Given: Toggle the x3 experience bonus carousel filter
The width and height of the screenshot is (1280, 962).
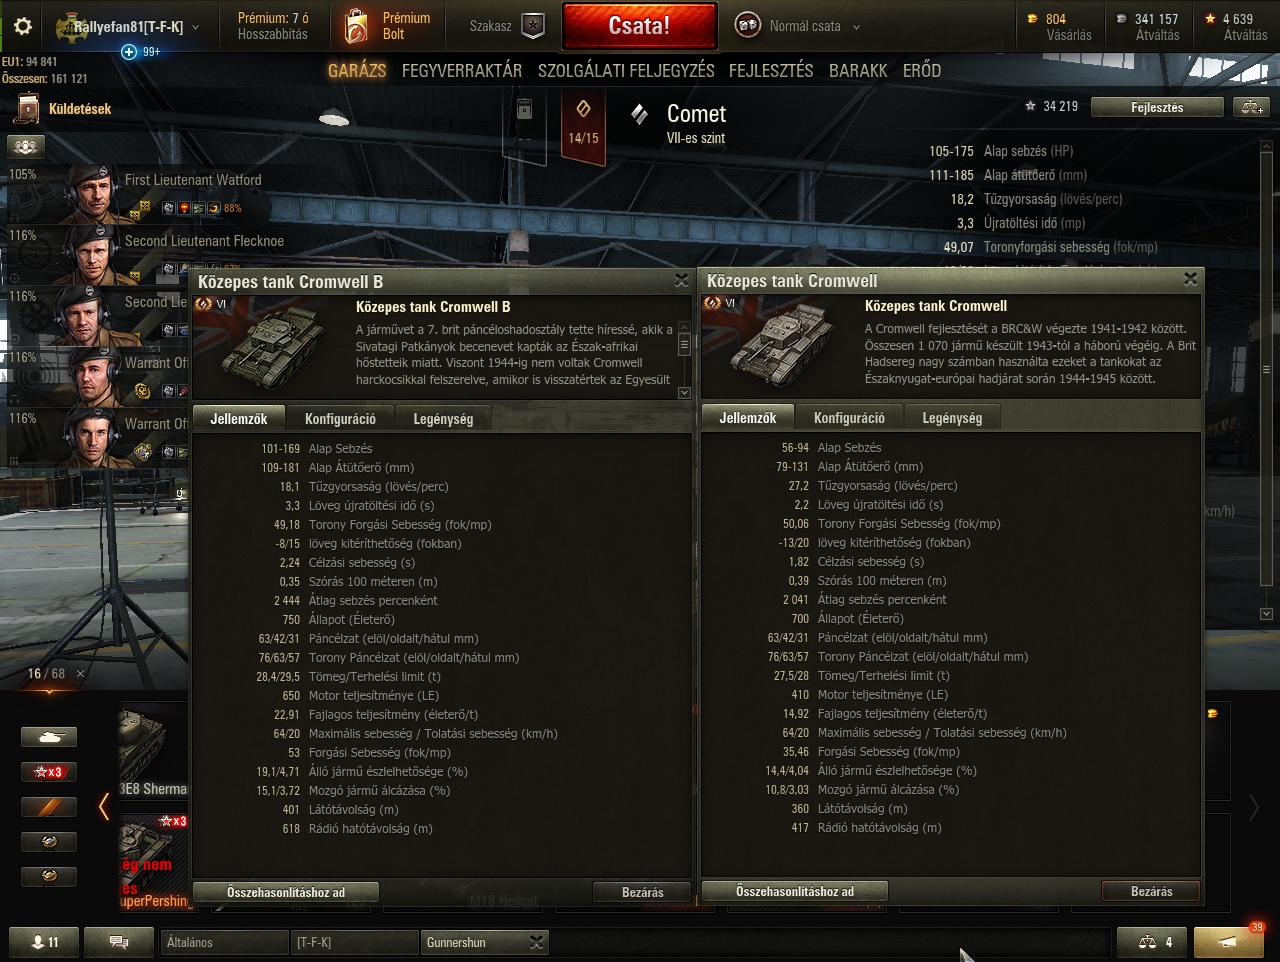Looking at the screenshot, I should [x=49, y=772].
